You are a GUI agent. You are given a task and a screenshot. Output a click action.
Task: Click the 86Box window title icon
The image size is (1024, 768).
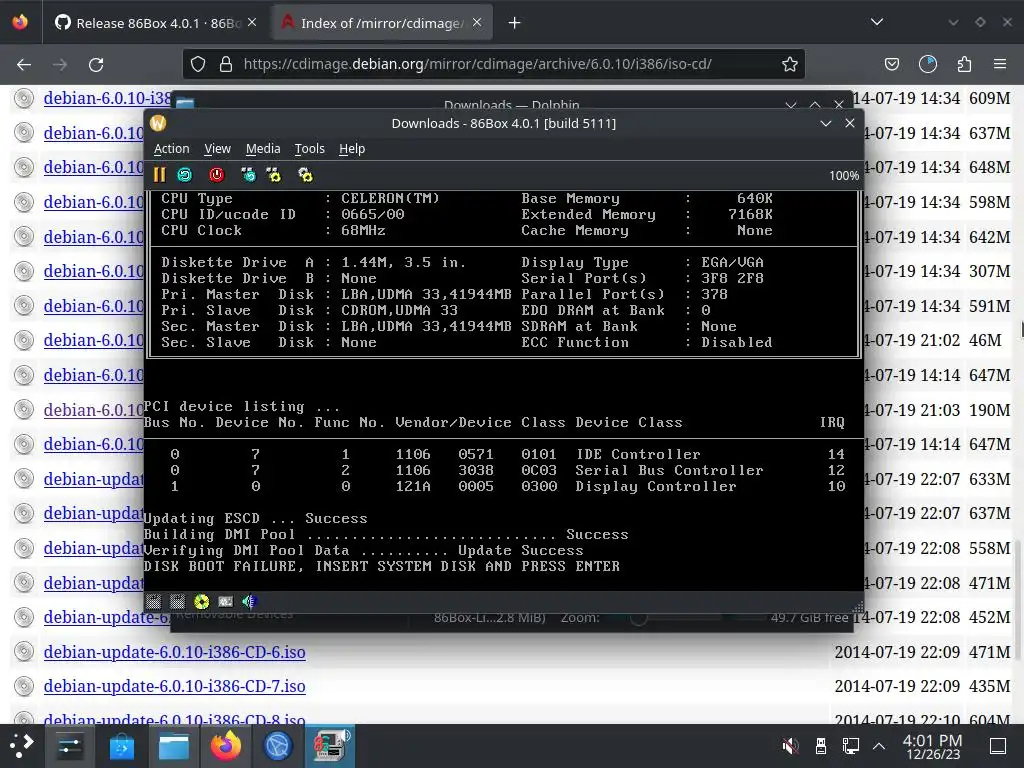click(x=158, y=123)
